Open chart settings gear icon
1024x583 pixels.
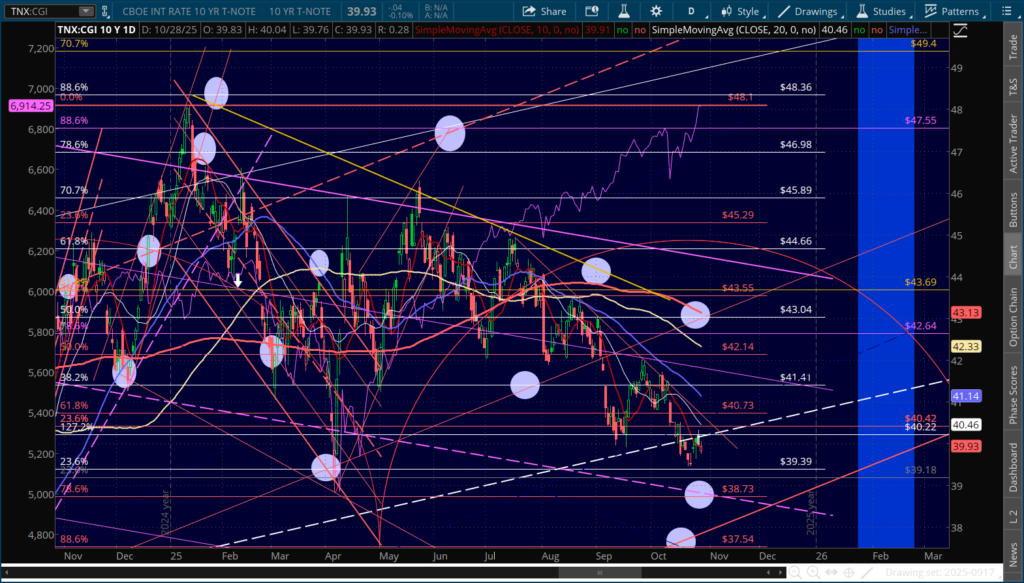pyautogui.click(x=656, y=11)
